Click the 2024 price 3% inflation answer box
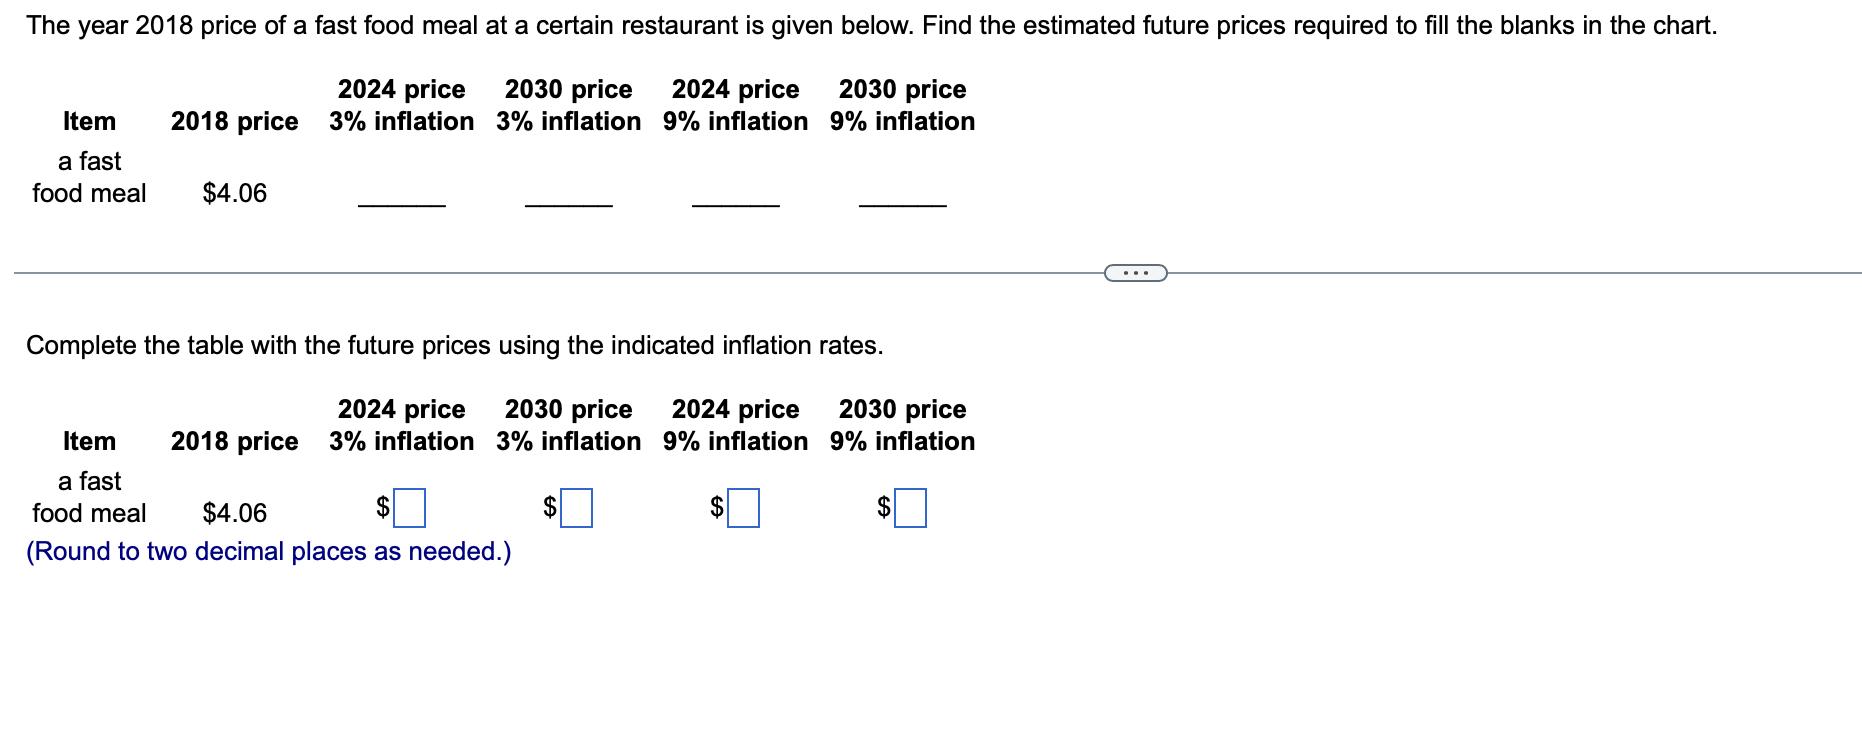The image size is (1862, 746). point(409,508)
